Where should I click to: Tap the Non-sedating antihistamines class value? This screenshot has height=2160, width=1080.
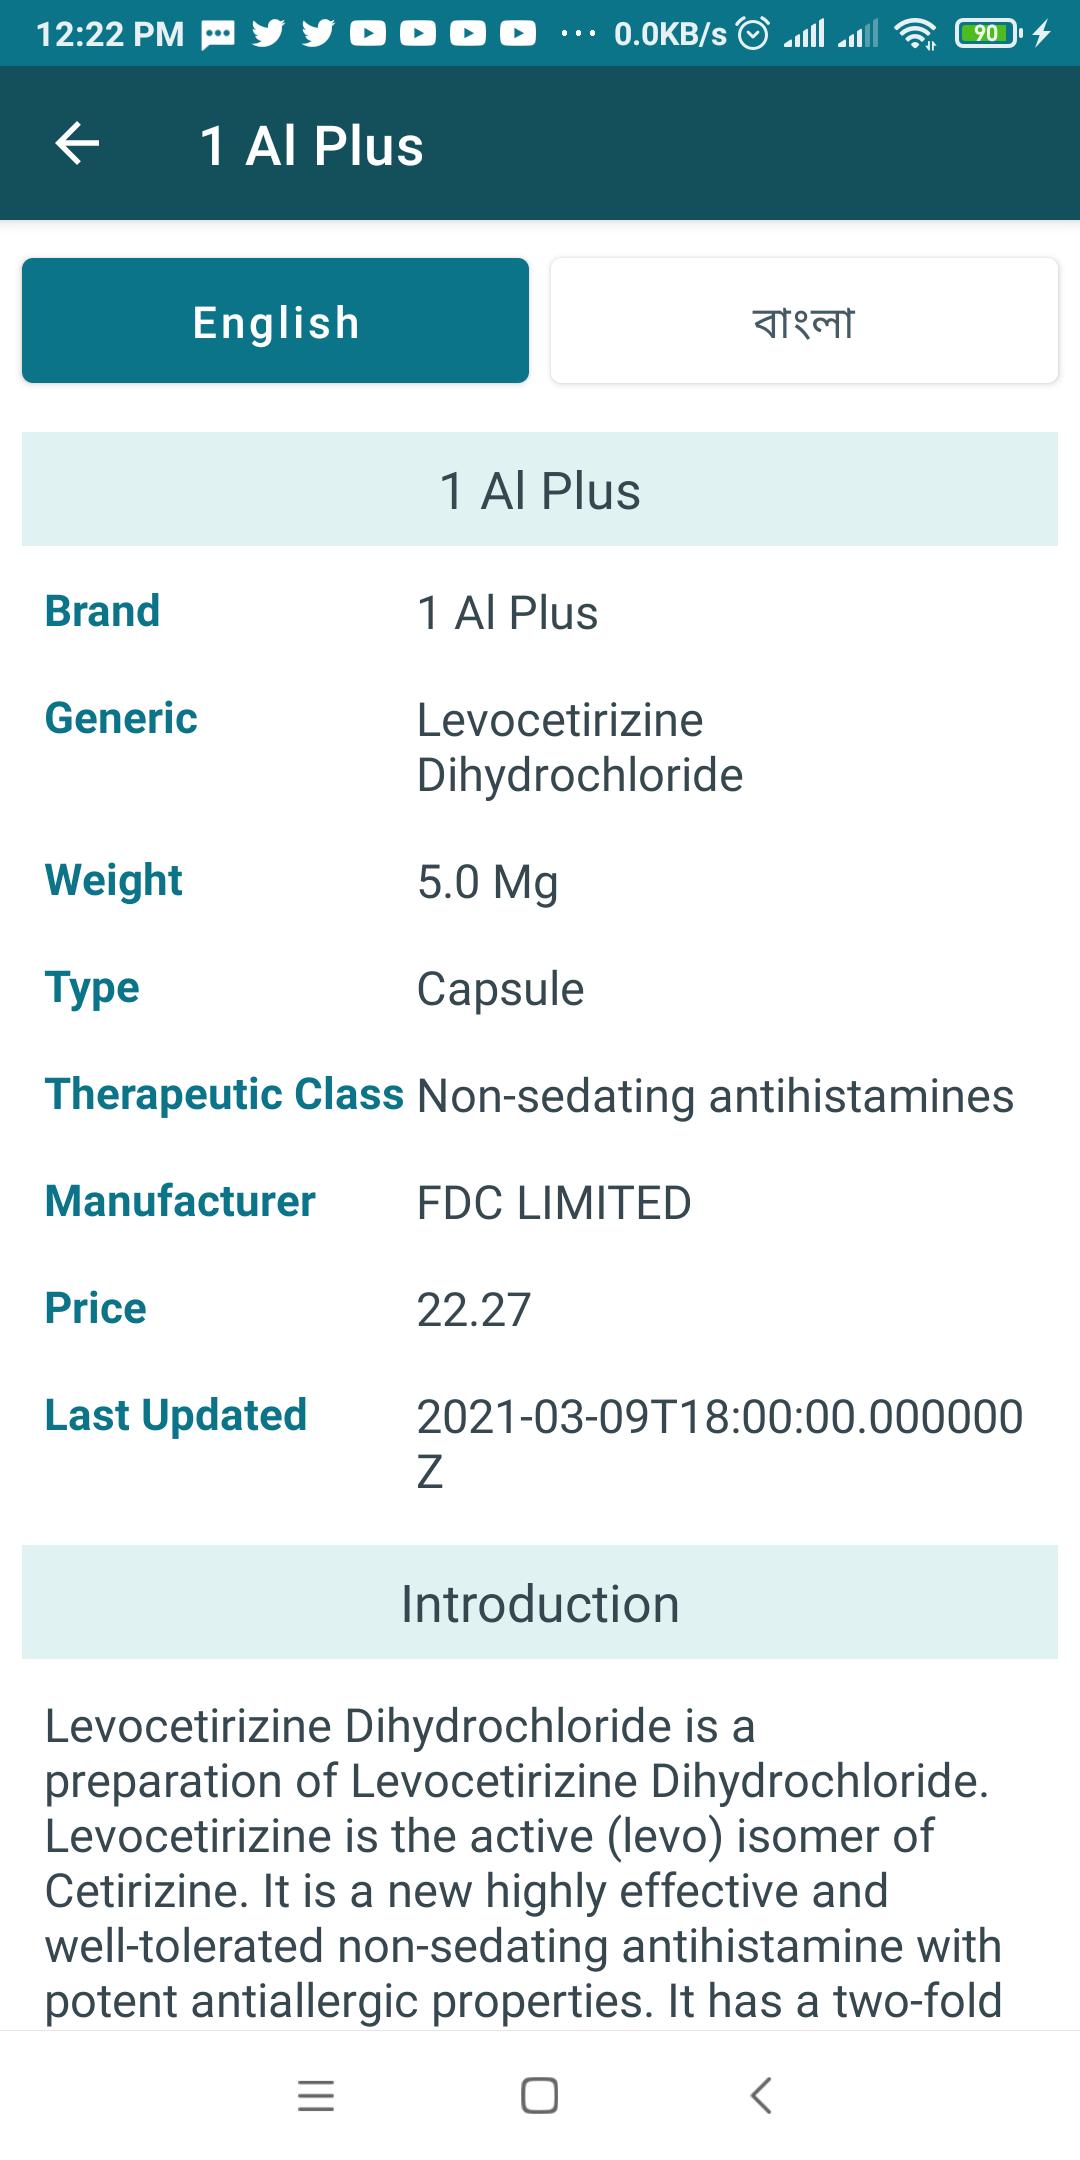point(715,1096)
